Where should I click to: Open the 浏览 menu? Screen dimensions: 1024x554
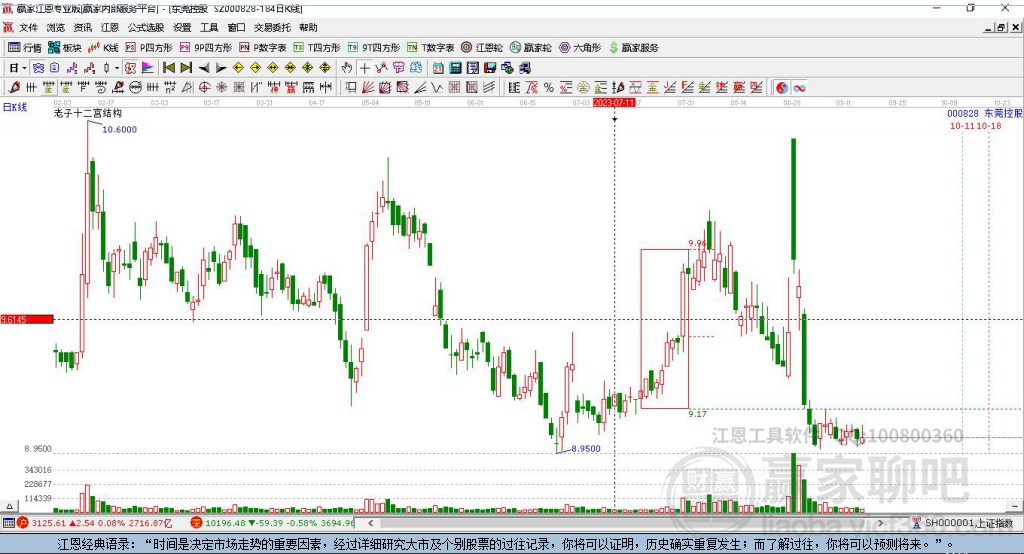56,27
